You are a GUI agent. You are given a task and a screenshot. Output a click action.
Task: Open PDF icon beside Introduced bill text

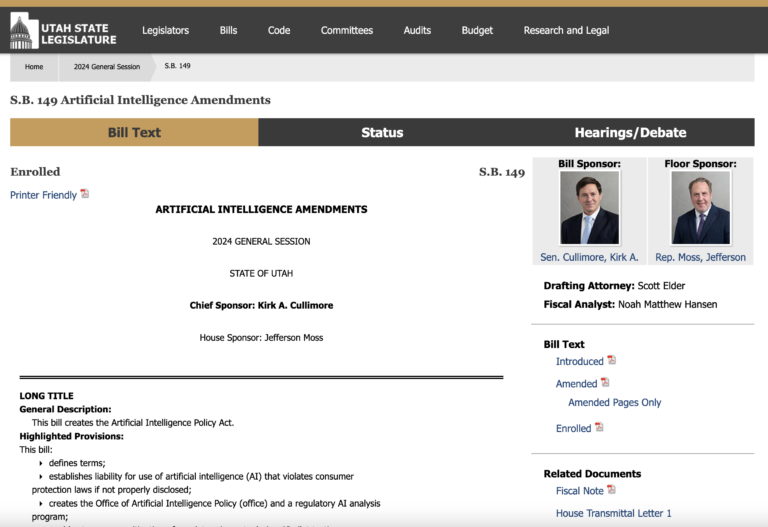(x=611, y=360)
